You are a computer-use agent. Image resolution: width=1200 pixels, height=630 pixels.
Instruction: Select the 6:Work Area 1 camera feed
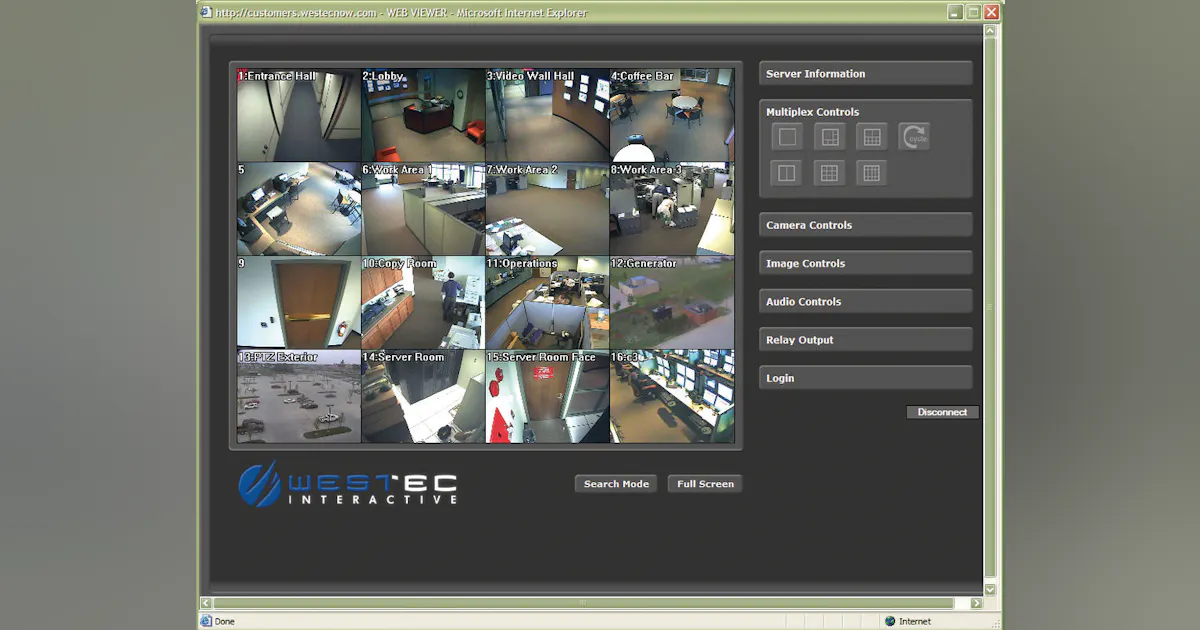[423, 209]
